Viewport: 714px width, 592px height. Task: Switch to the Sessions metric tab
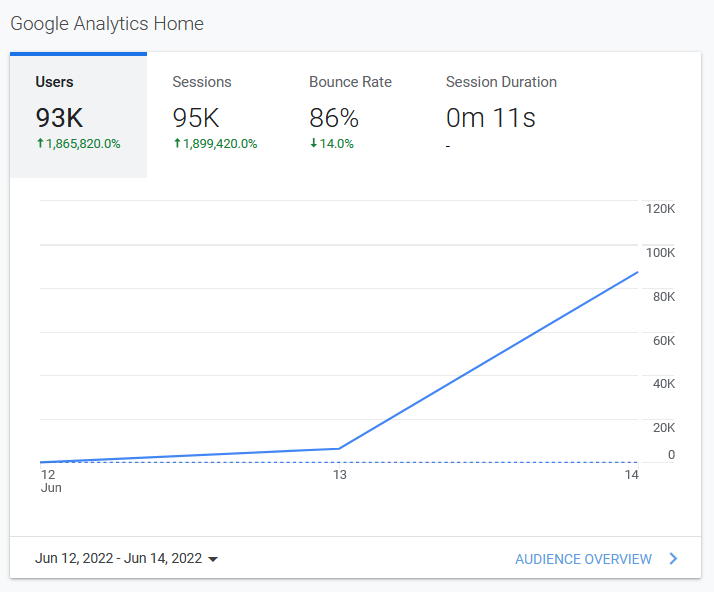[215, 115]
